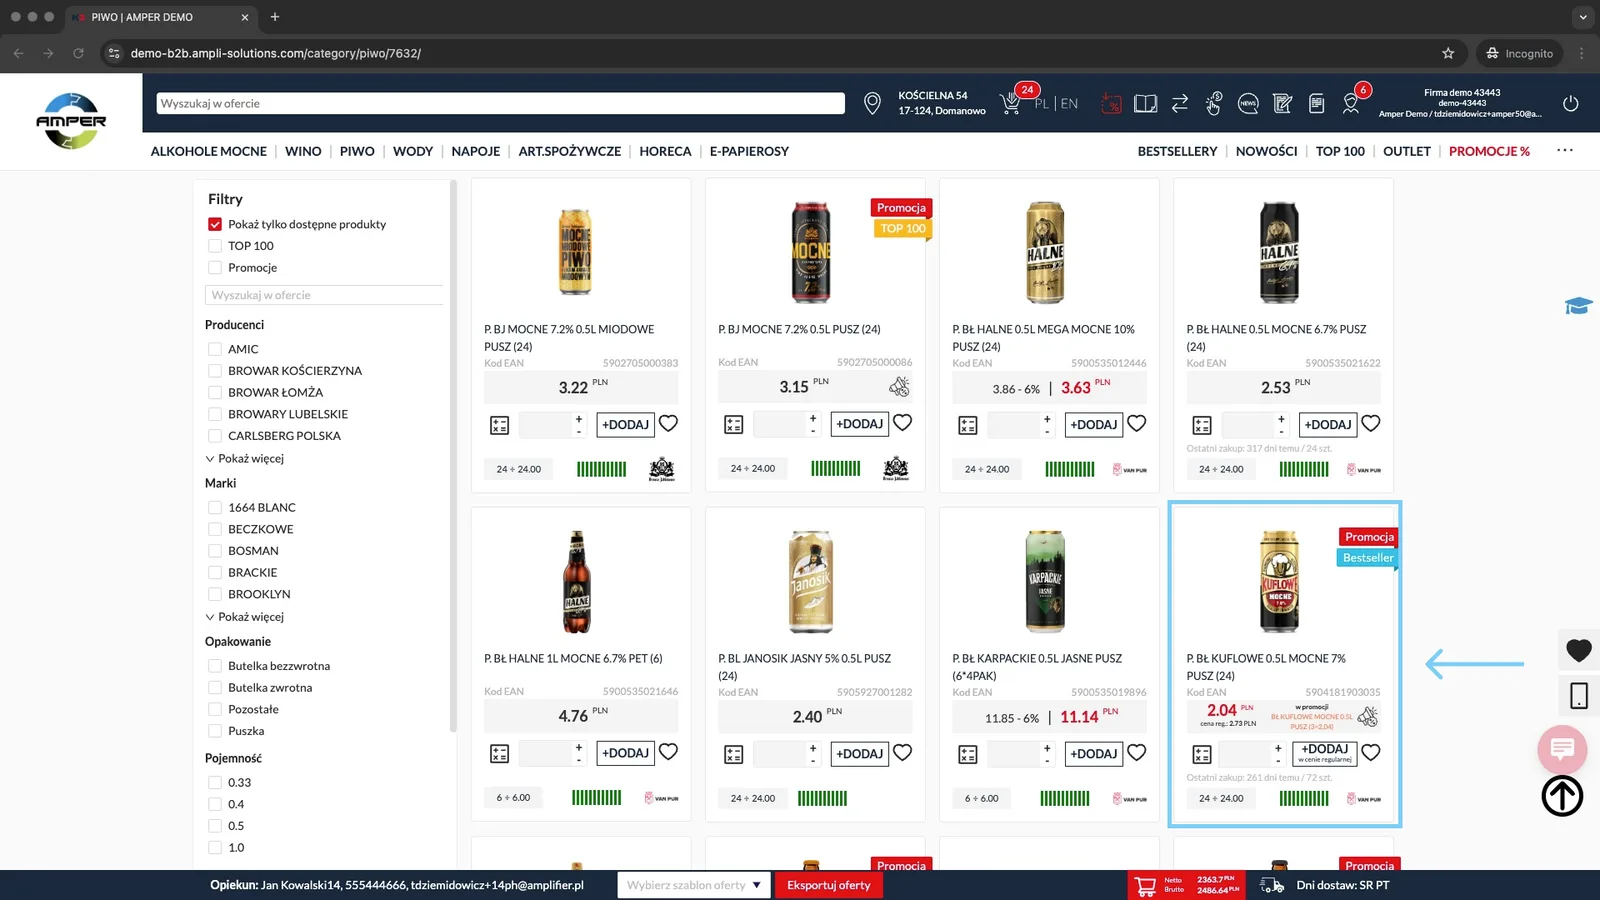Open the mobile phone sidebar icon

pos(1579,696)
